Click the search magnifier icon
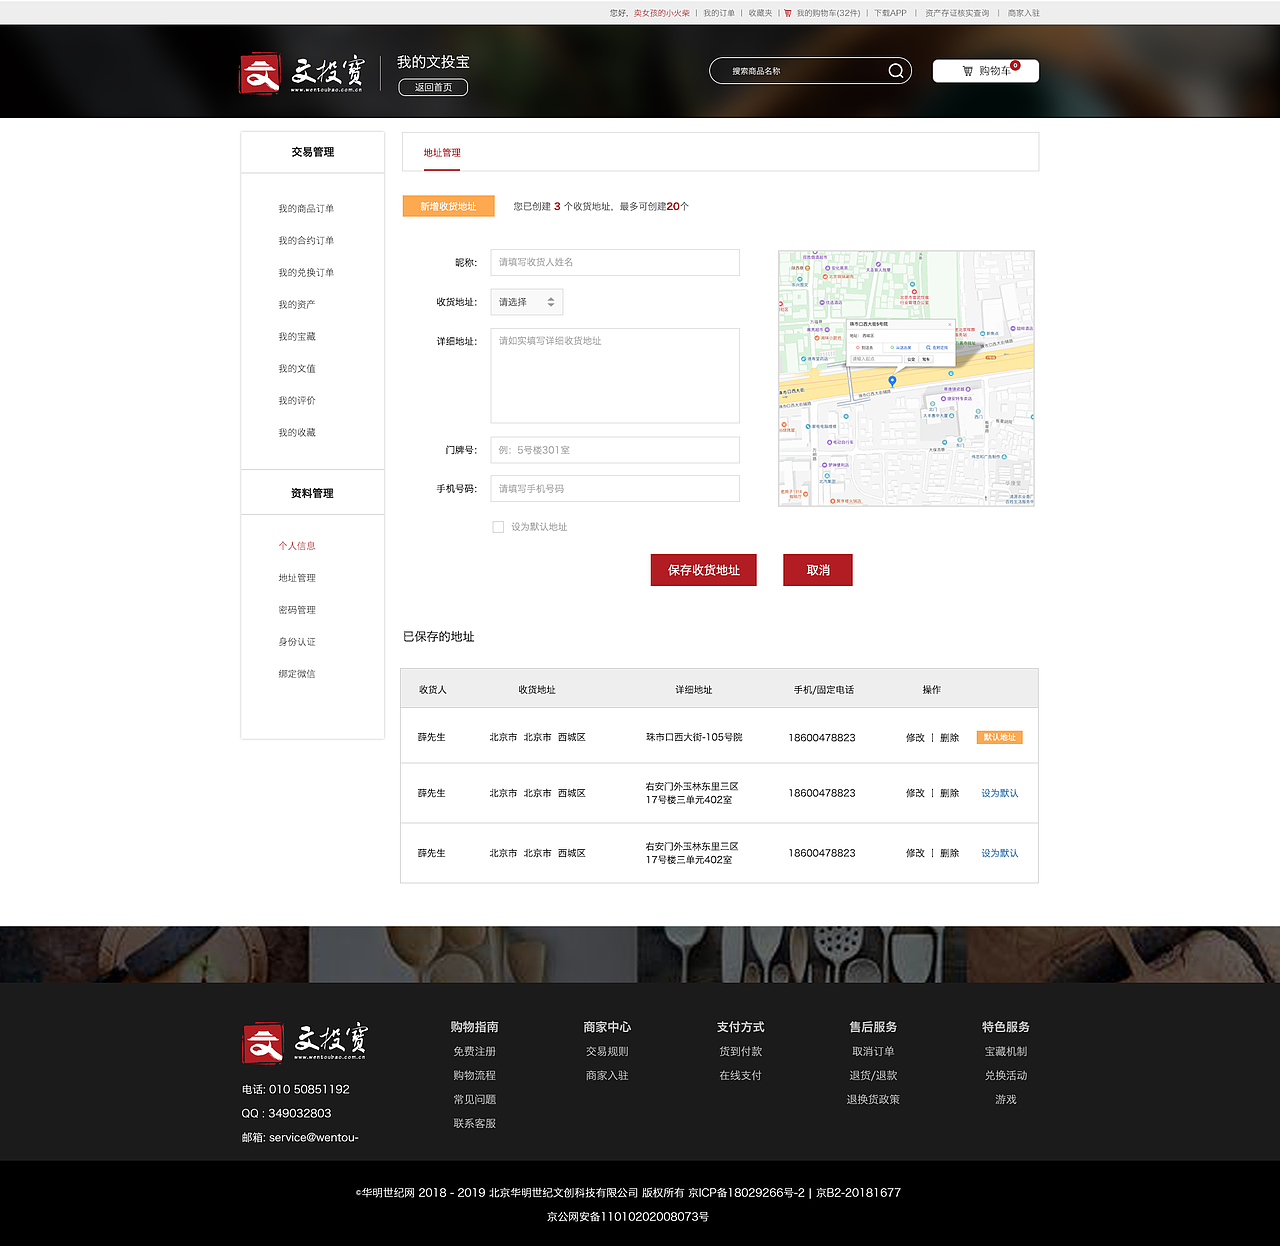Image resolution: width=1280 pixels, height=1246 pixels. point(896,71)
